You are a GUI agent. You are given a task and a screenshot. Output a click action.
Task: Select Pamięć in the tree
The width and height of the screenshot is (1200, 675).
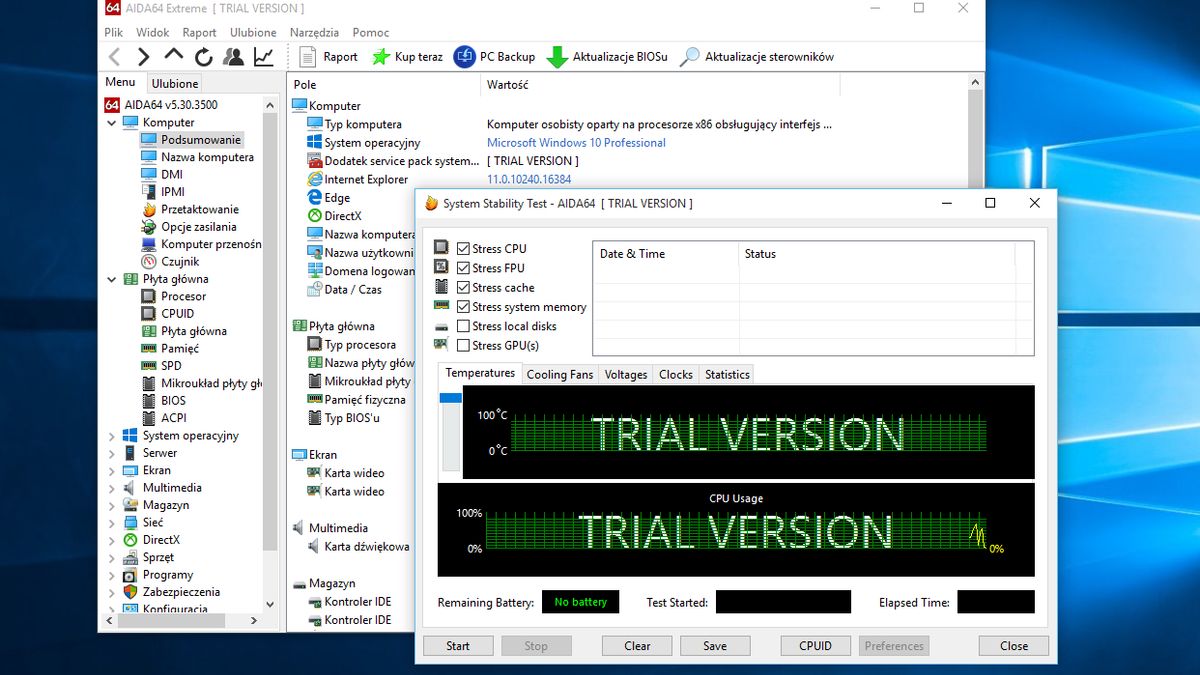180,348
